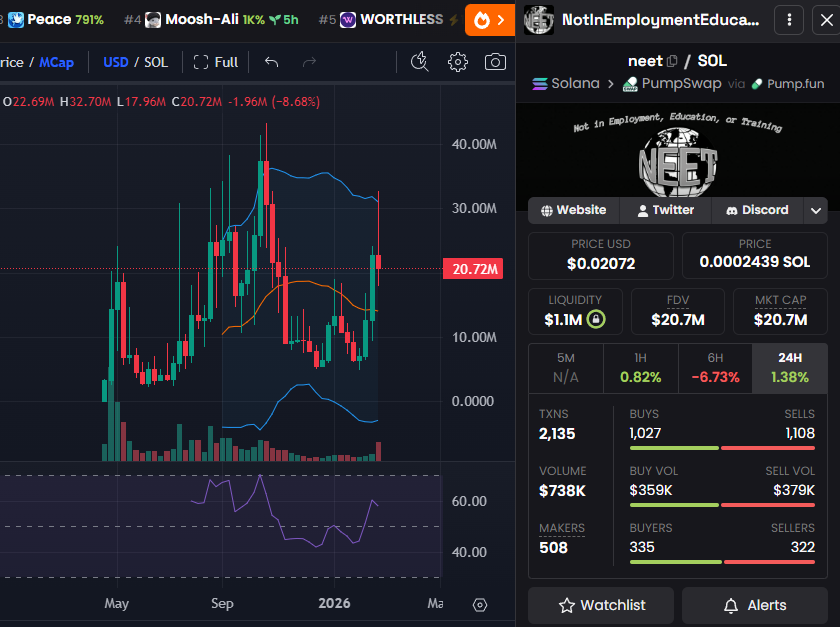The height and width of the screenshot is (627, 840).
Task: Click the TXNS 2,135 value
Action: (x=557, y=434)
